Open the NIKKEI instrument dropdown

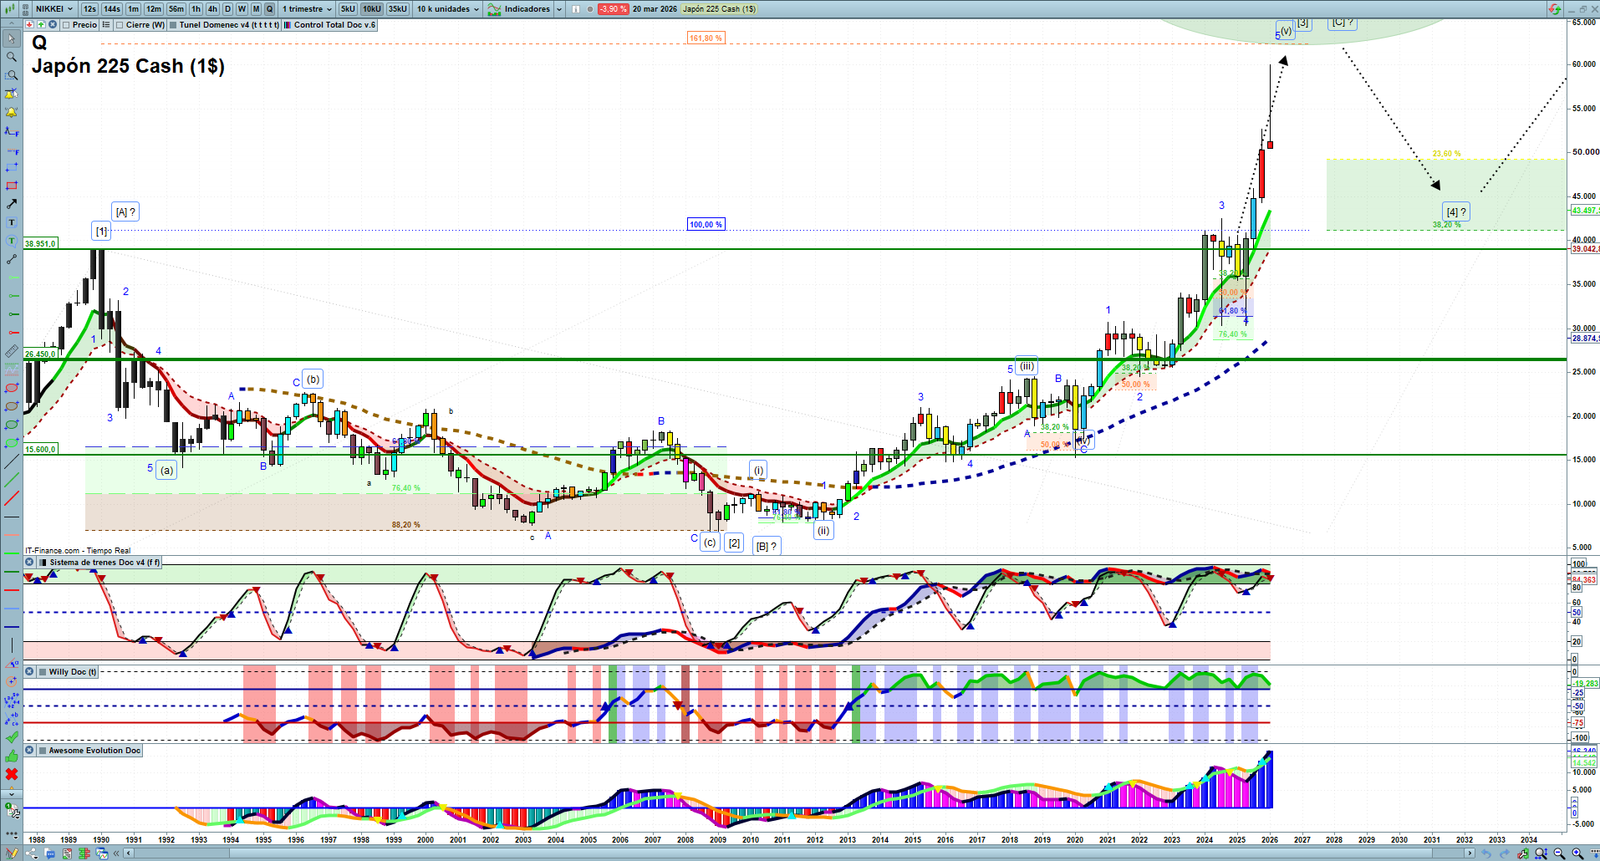point(54,9)
